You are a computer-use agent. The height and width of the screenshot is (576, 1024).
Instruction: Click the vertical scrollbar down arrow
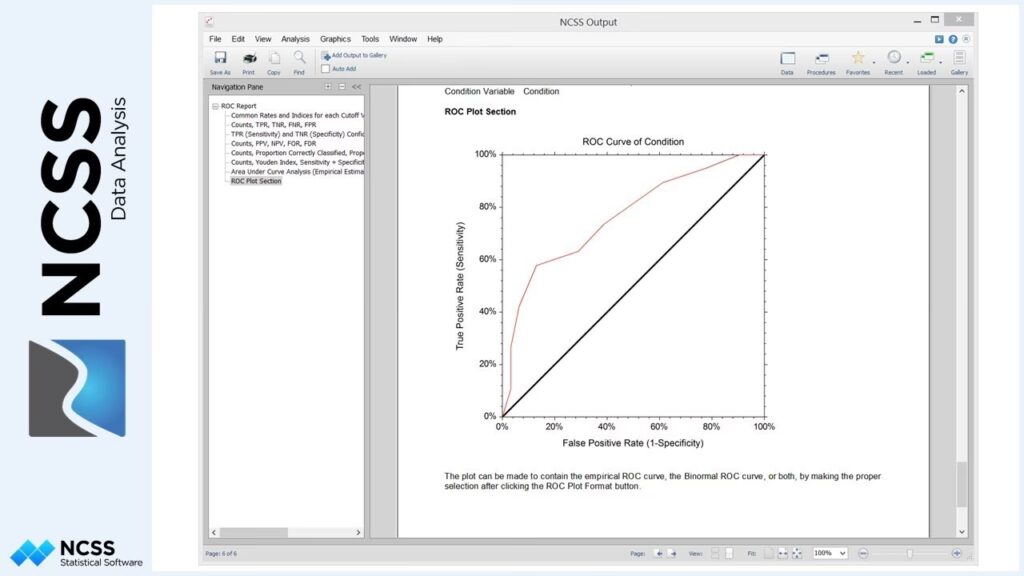click(962, 532)
